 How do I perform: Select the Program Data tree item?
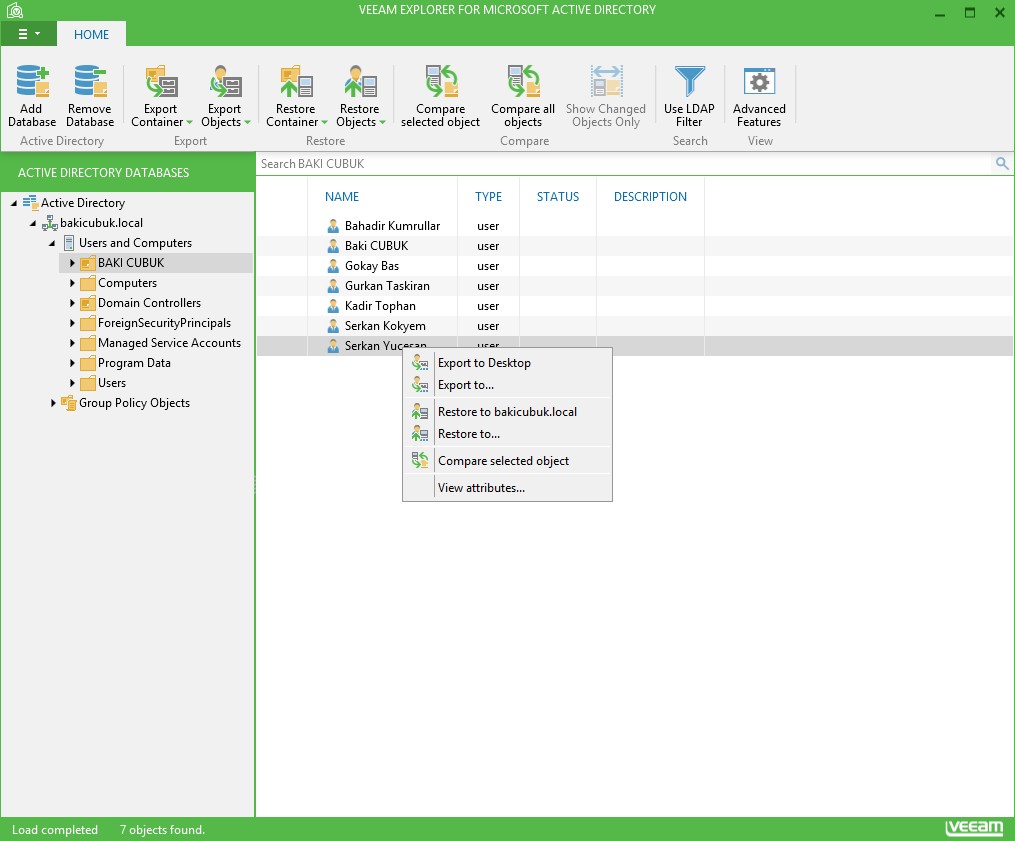tap(134, 363)
